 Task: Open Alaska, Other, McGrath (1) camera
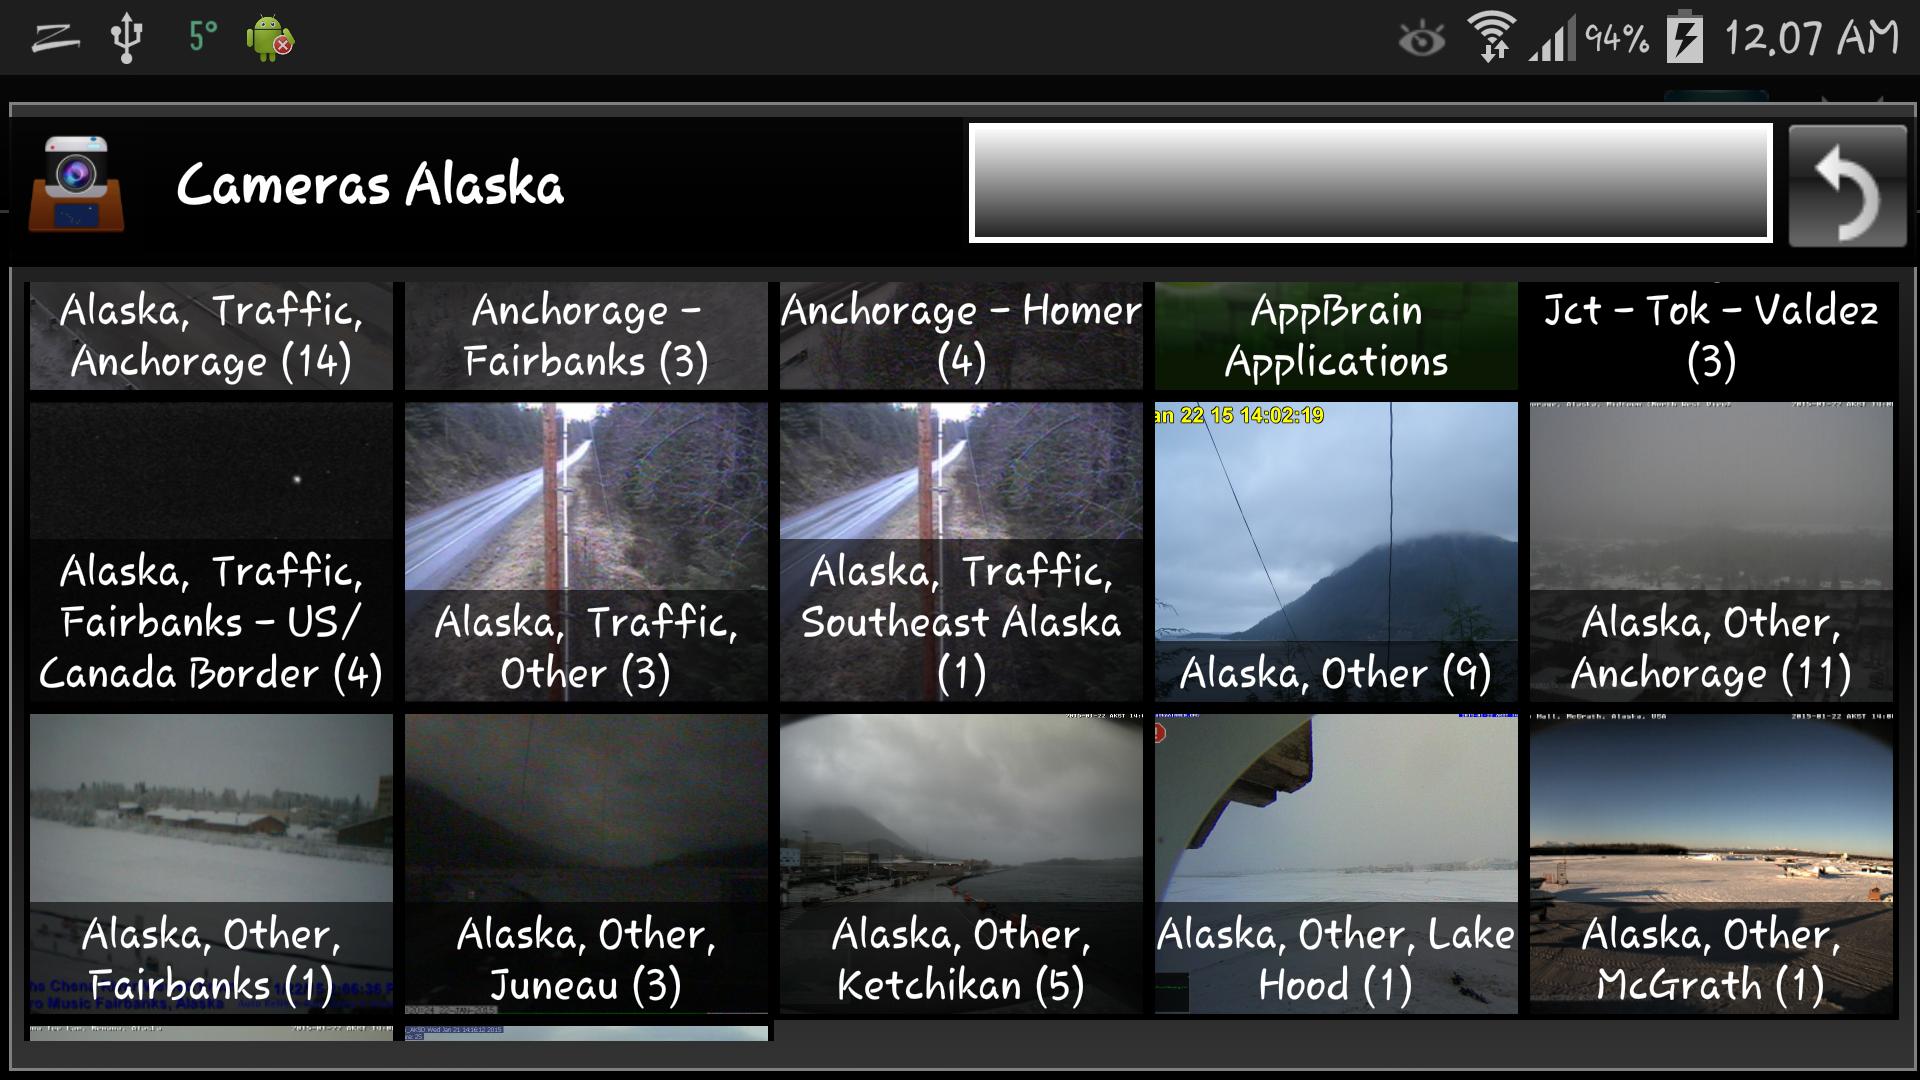pos(1711,864)
